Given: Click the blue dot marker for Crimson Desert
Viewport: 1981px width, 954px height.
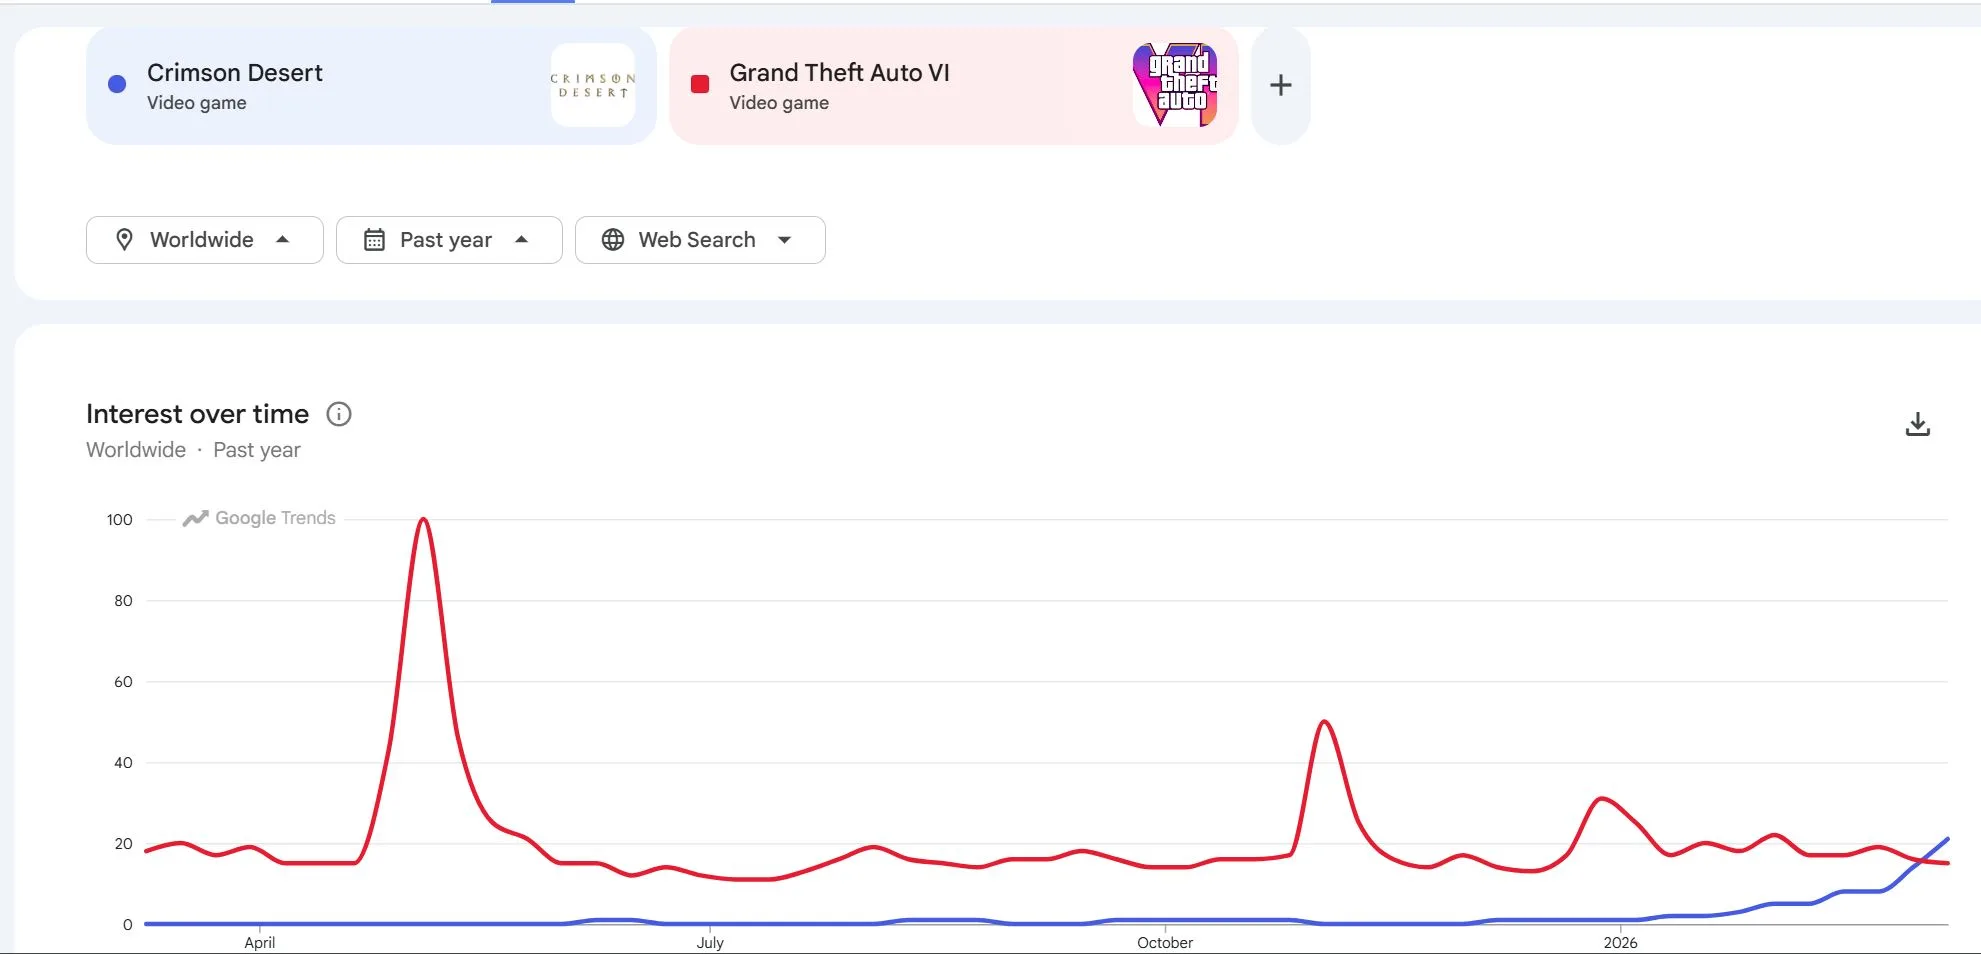Looking at the screenshot, I should (x=116, y=84).
